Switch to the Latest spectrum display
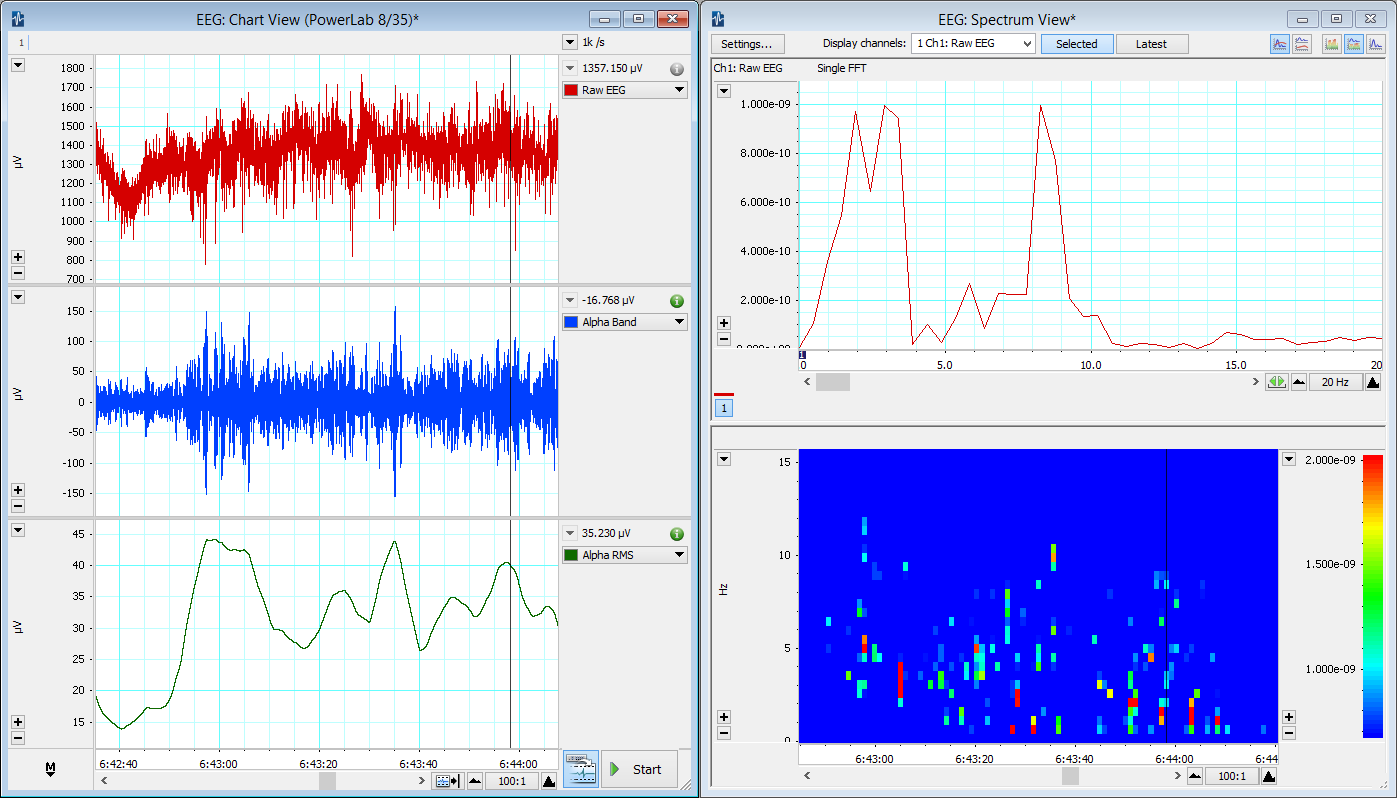This screenshot has height=798, width=1397. point(1152,43)
